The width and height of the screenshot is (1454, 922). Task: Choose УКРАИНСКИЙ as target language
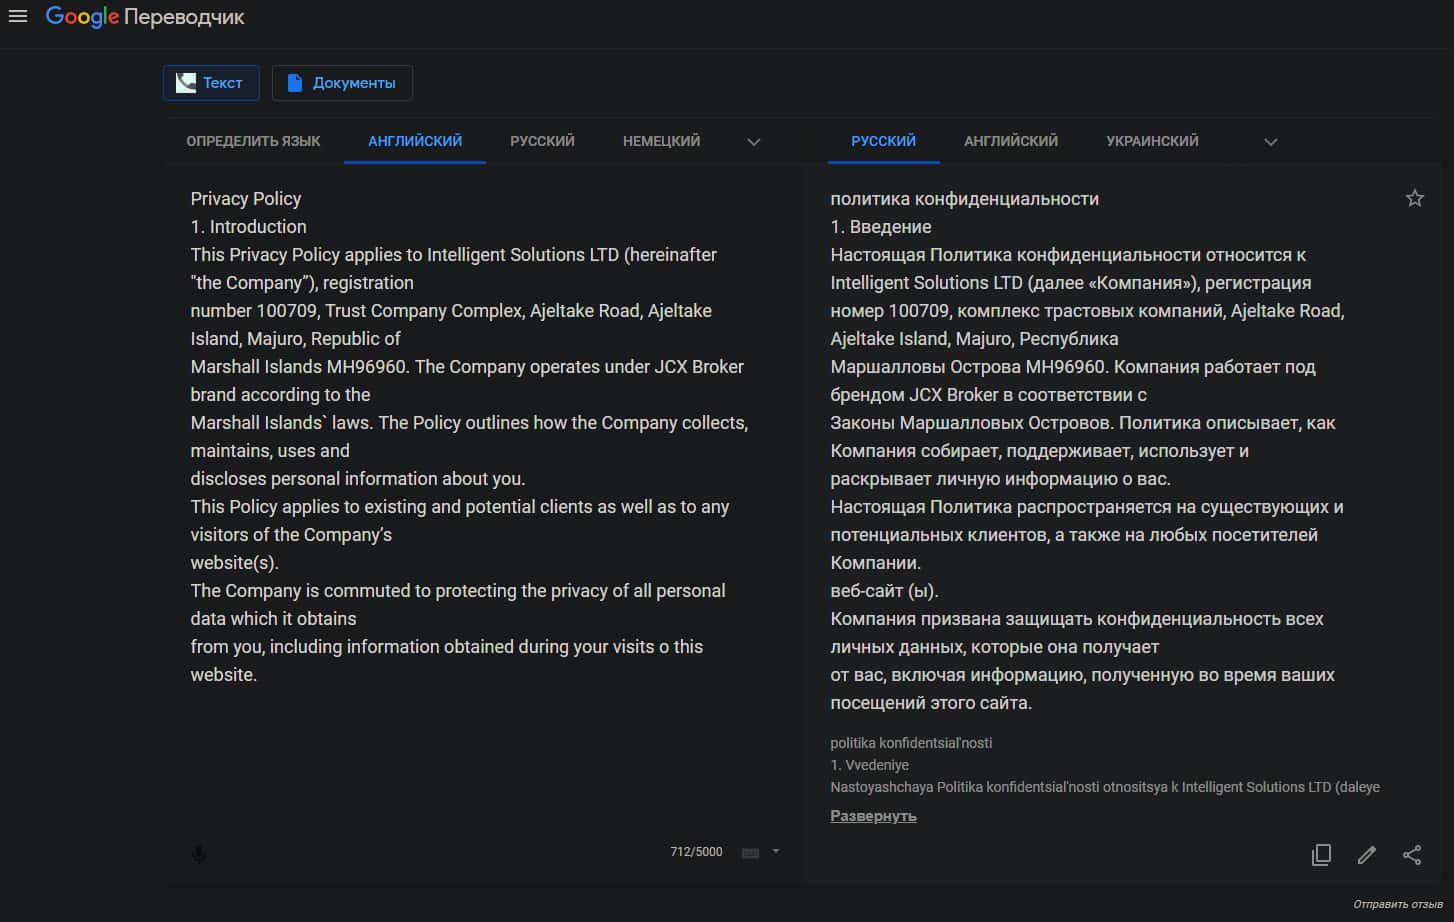(1152, 141)
